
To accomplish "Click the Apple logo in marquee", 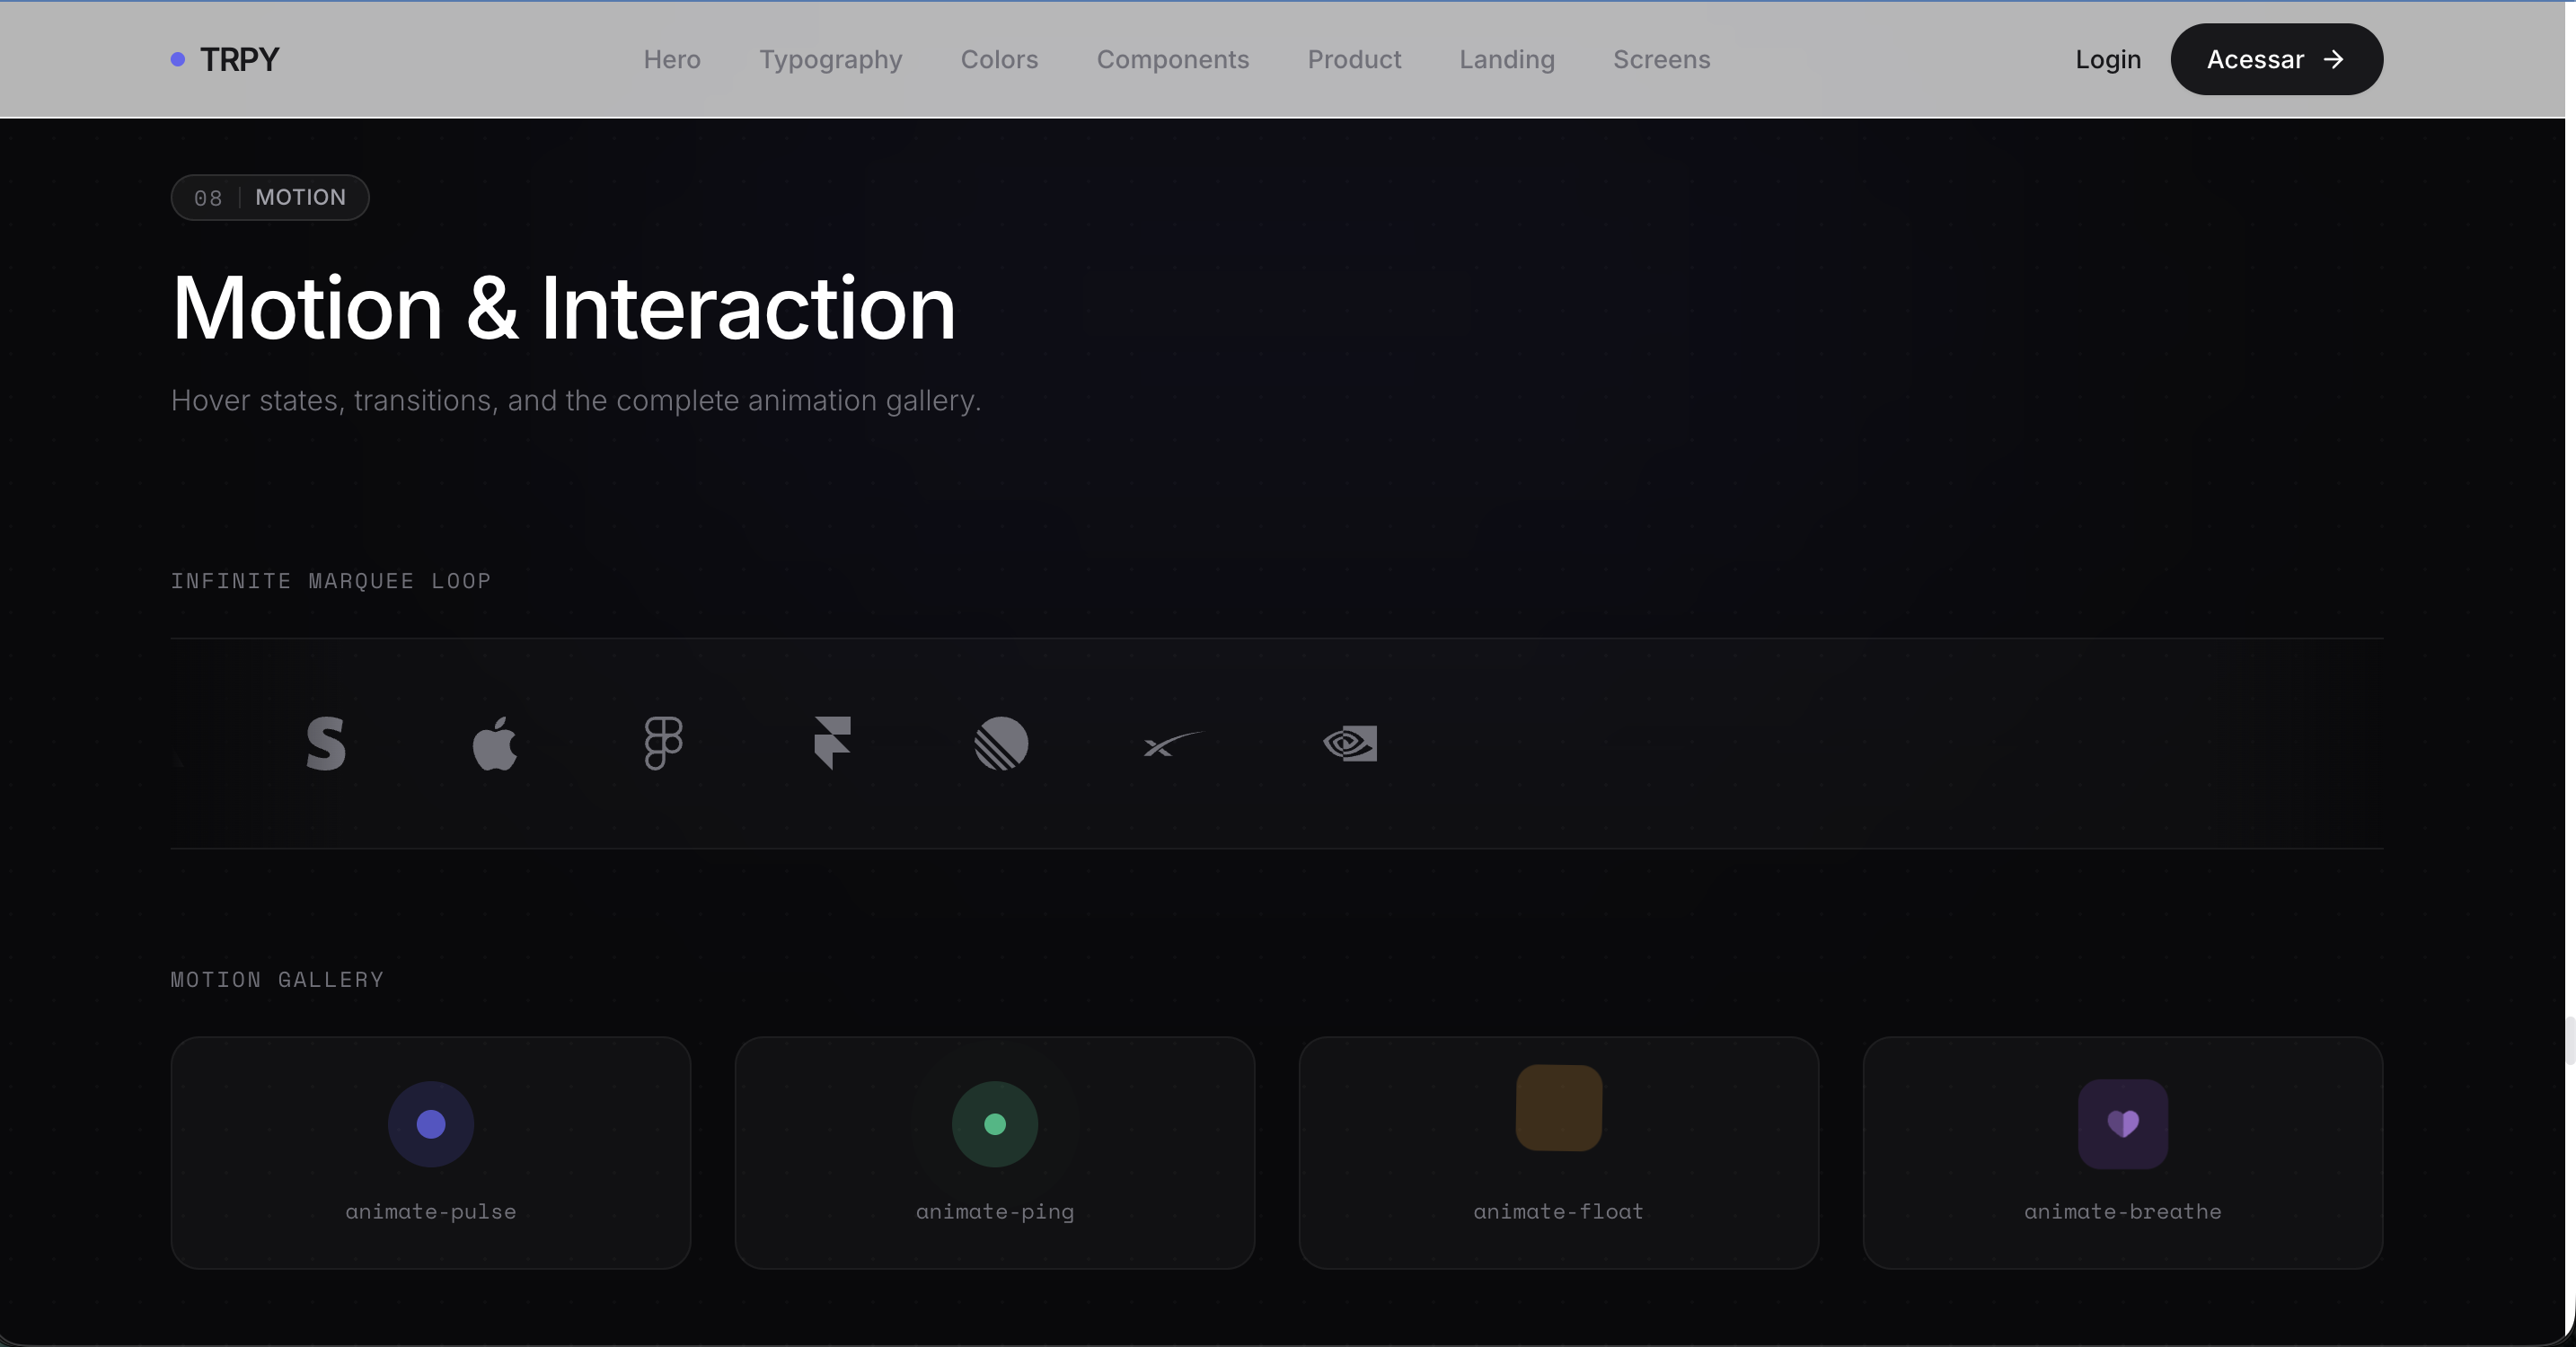I will [x=495, y=743].
